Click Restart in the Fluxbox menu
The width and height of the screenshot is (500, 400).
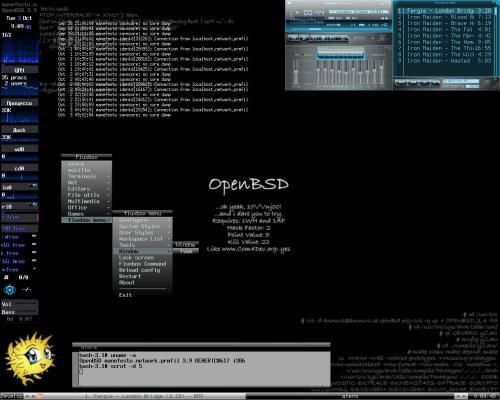pyautogui.click(x=142, y=276)
